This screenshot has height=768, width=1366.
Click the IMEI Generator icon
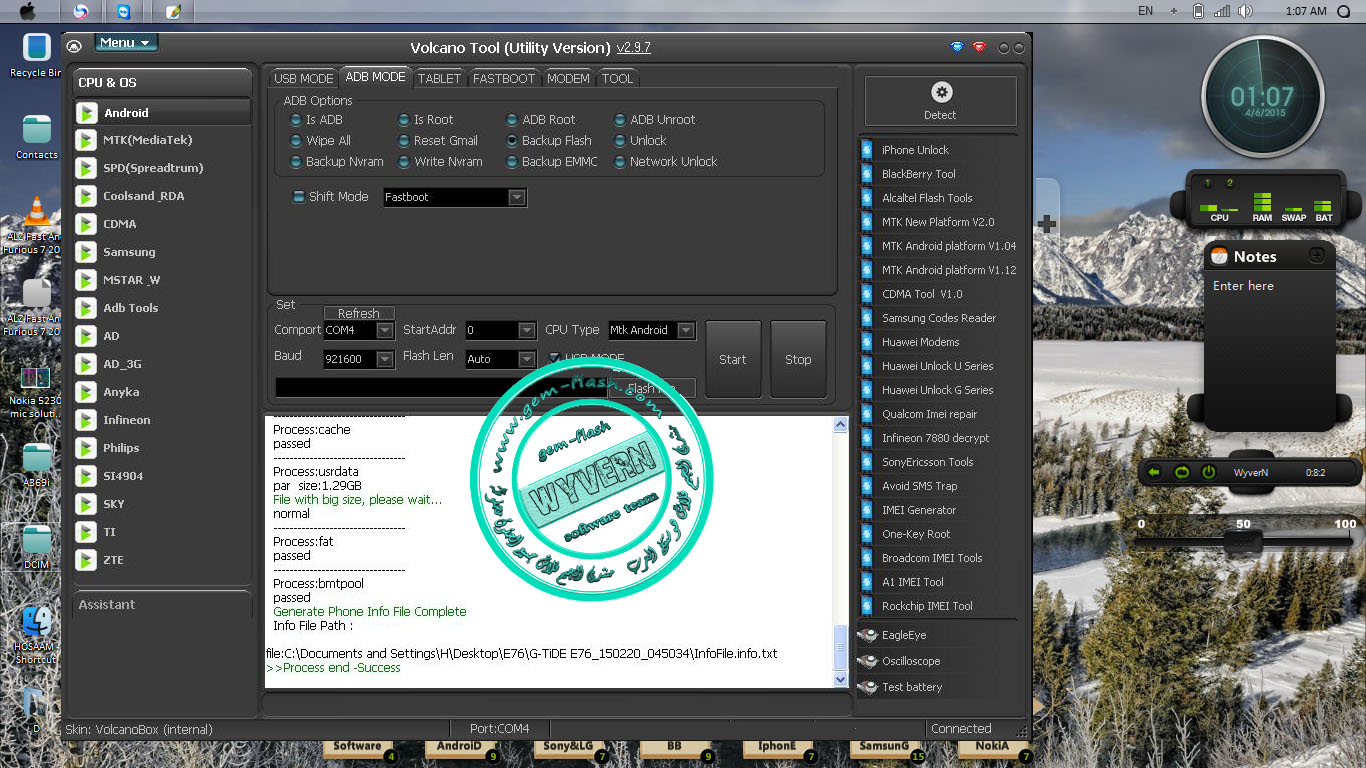click(866, 510)
